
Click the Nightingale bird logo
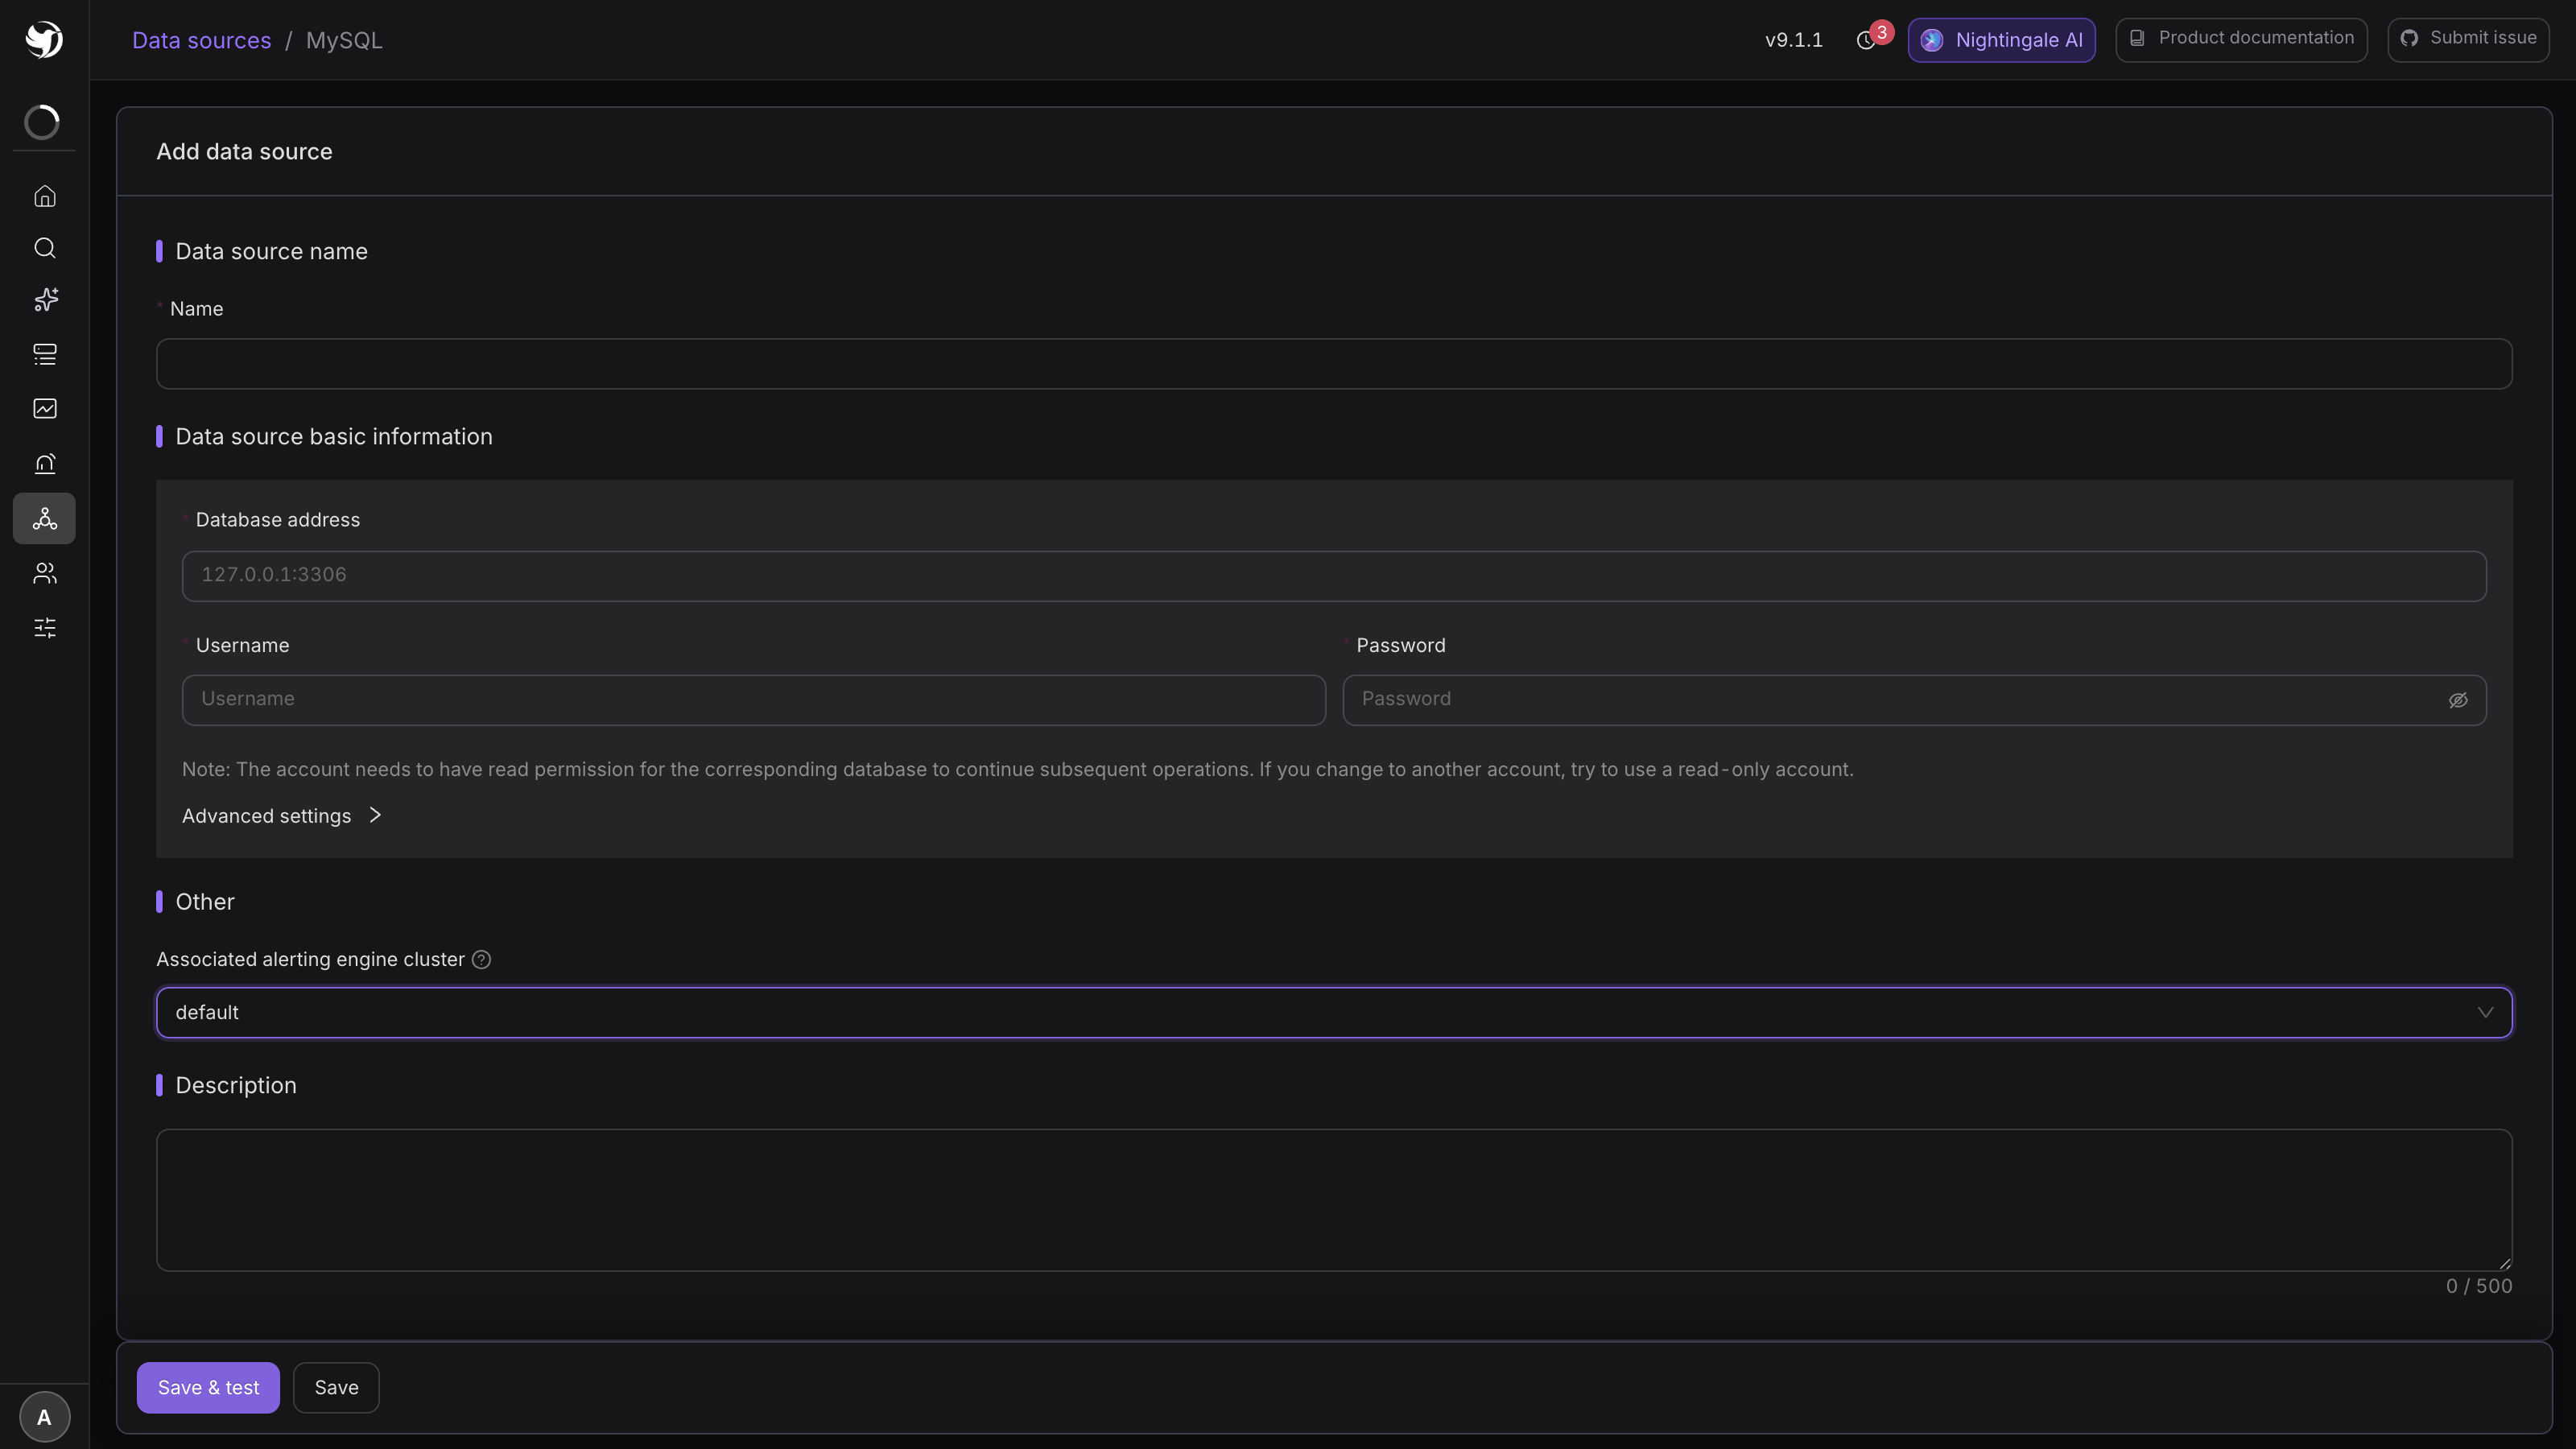[x=44, y=40]
